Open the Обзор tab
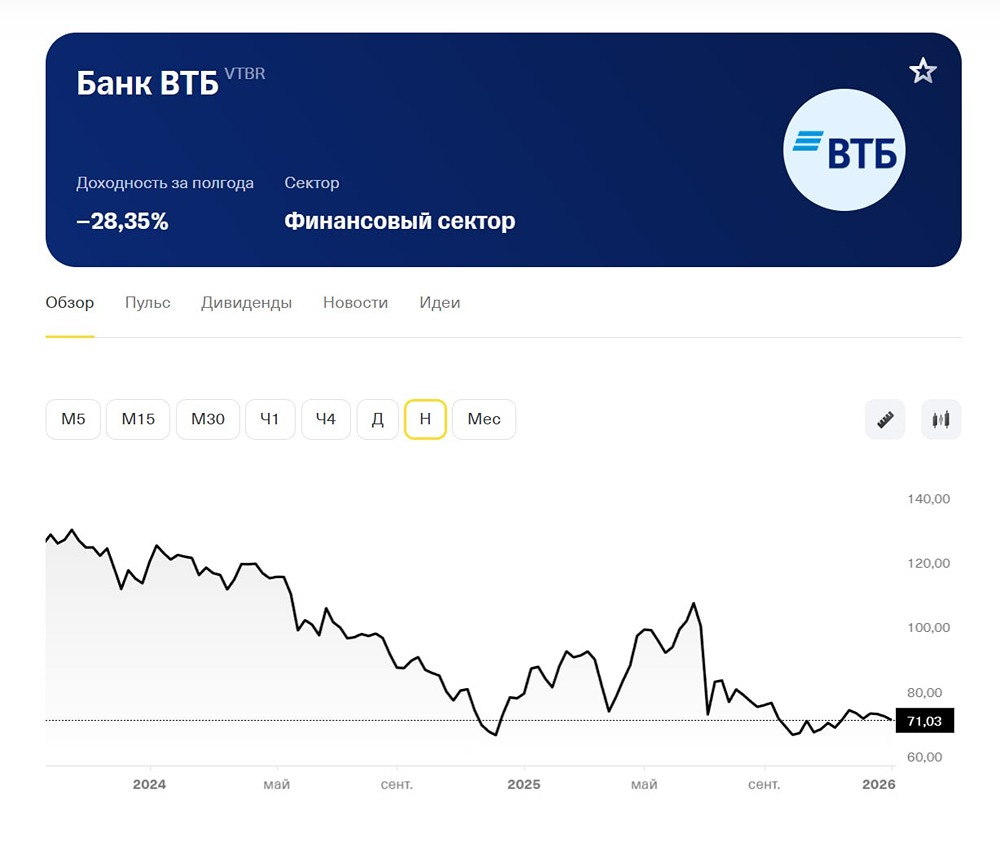 coord(70,303)
